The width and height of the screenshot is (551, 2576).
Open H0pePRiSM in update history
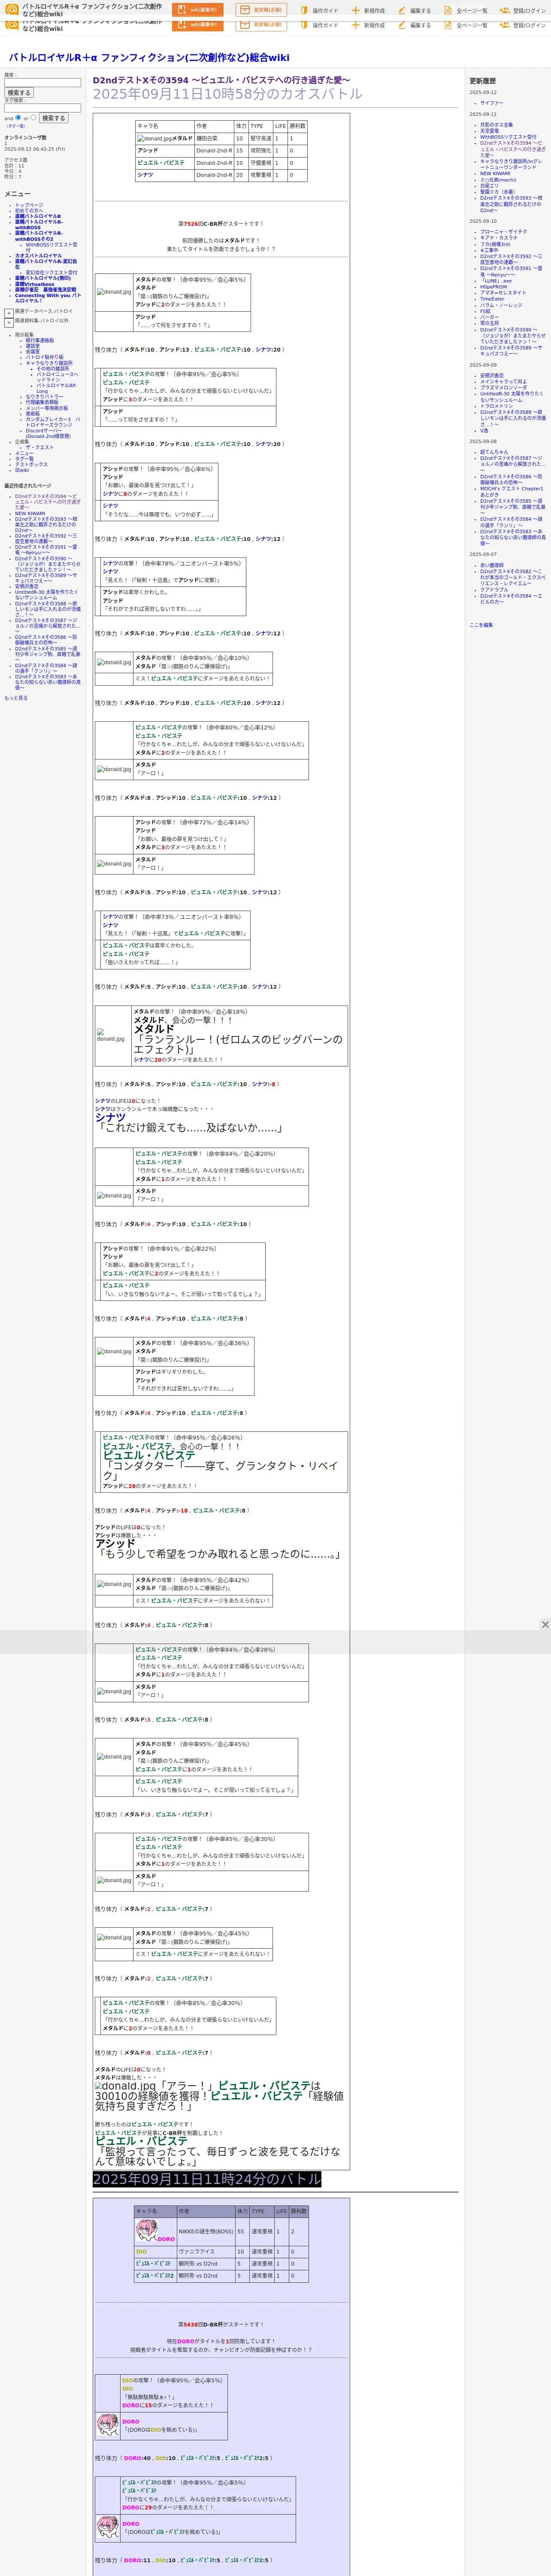coord(493,287)
